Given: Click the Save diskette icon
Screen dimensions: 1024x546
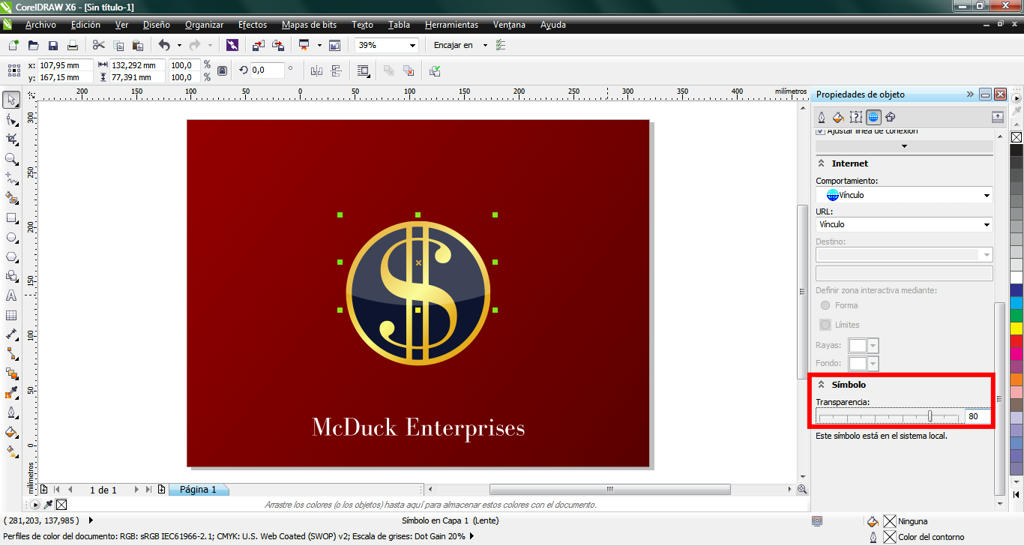Looking at the screenshot, I should tap(53, 45).
